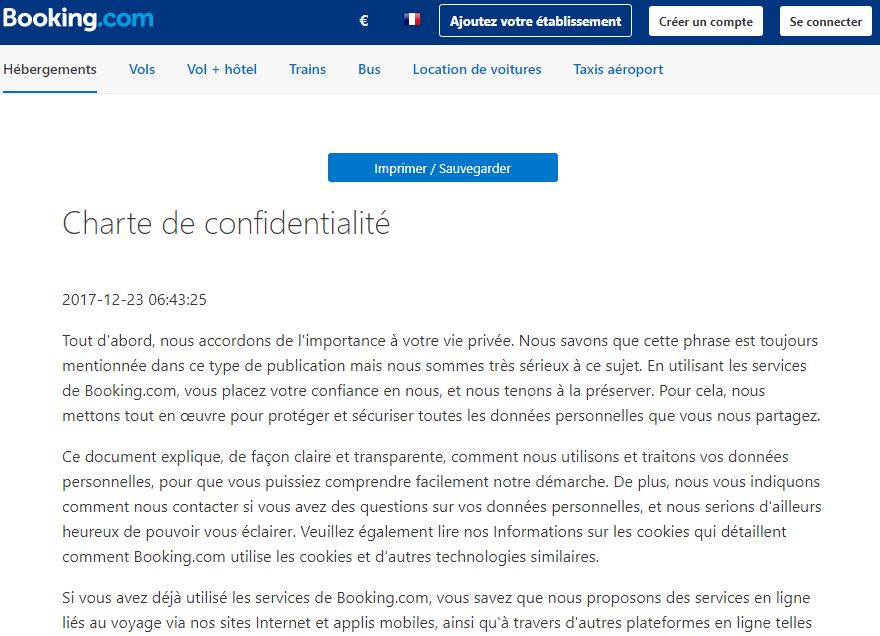880x636 pixels.
Task: Switch to Vol + hôtel tab
Action: tap(222, 70)
